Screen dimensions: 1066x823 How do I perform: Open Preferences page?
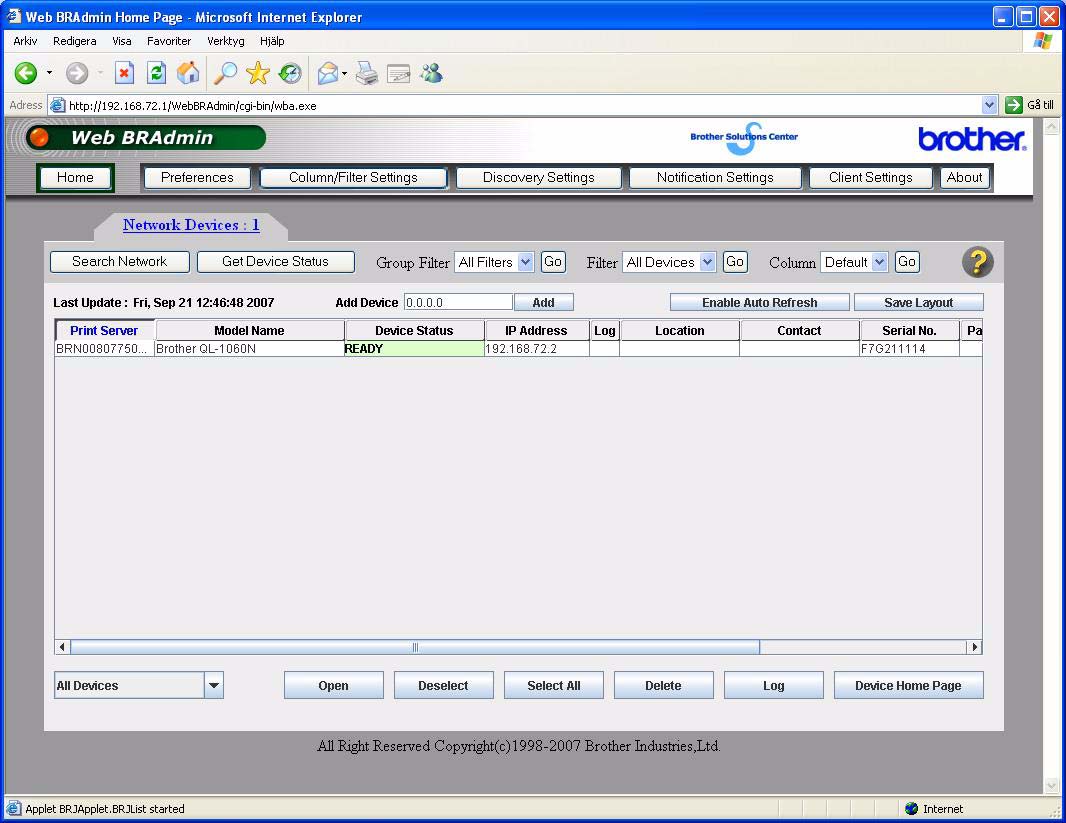point(197,177)
